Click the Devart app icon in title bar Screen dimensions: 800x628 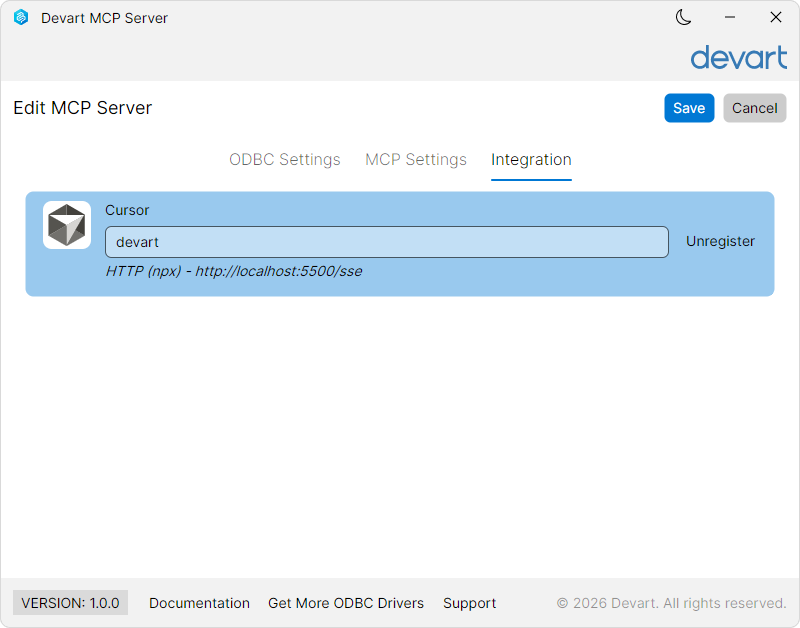(x=21, y=17)
